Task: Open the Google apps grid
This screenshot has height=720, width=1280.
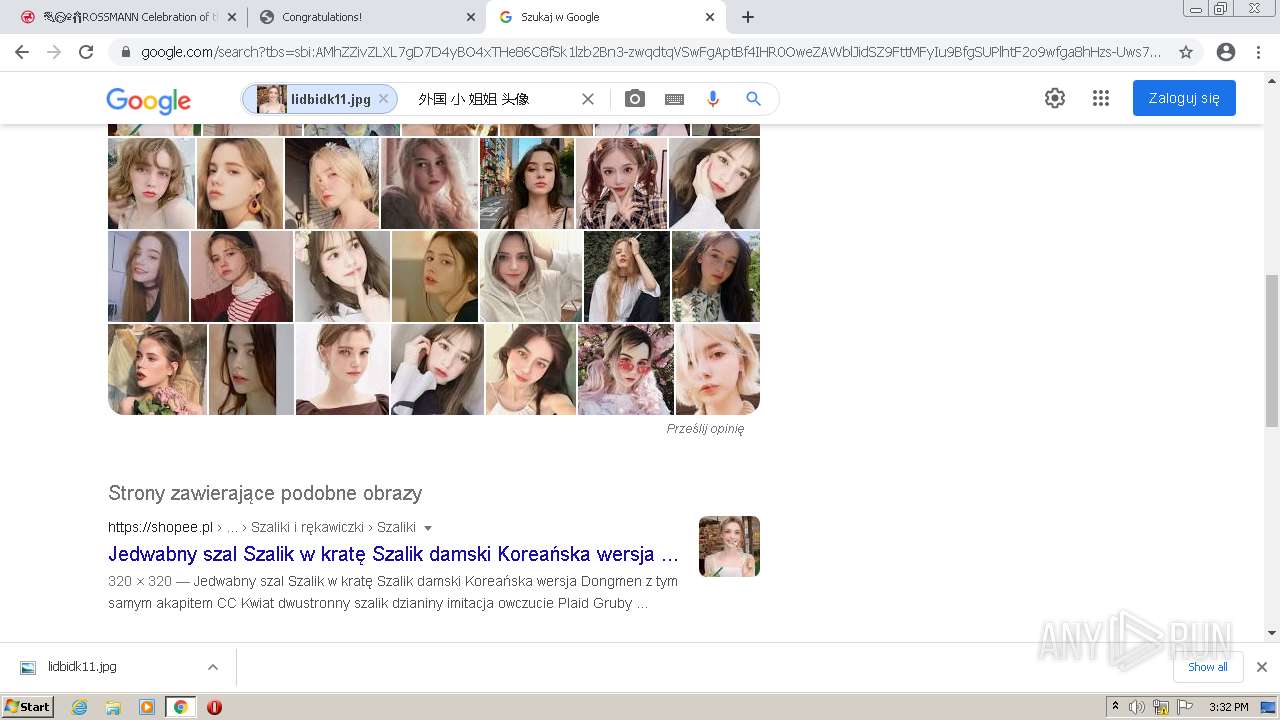Action: (1100, 98)
